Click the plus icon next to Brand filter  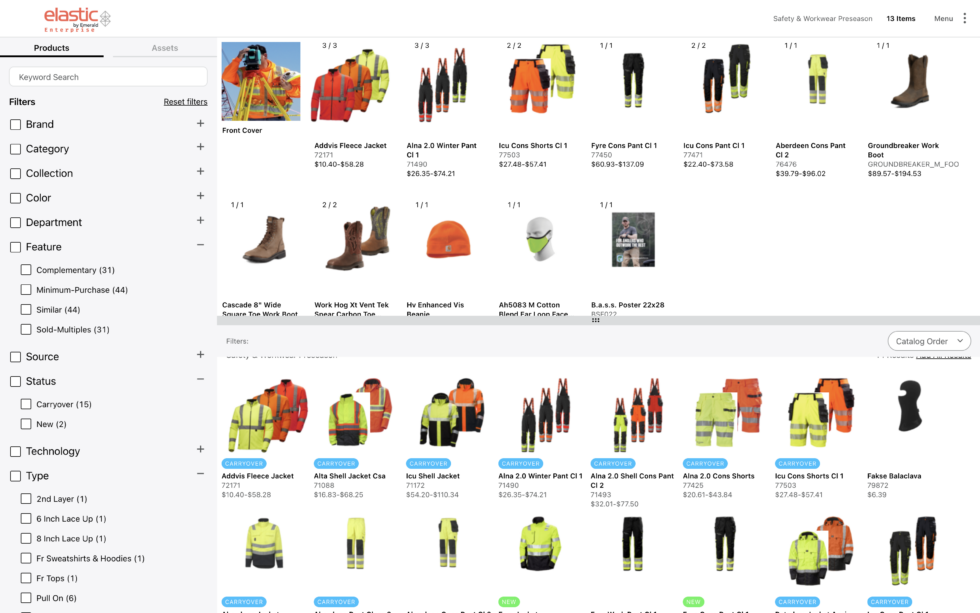tap(200, 124)
